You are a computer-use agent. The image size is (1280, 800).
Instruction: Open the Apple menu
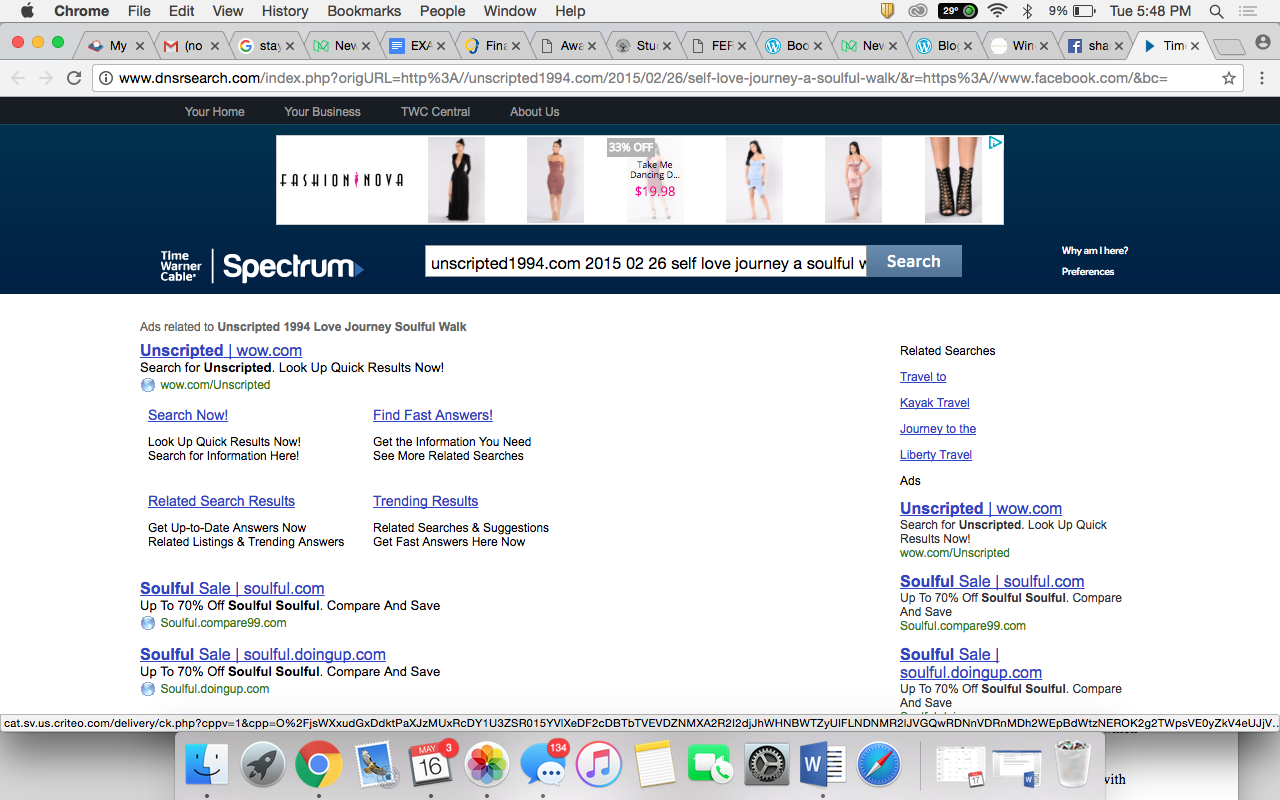pos(27,11)
